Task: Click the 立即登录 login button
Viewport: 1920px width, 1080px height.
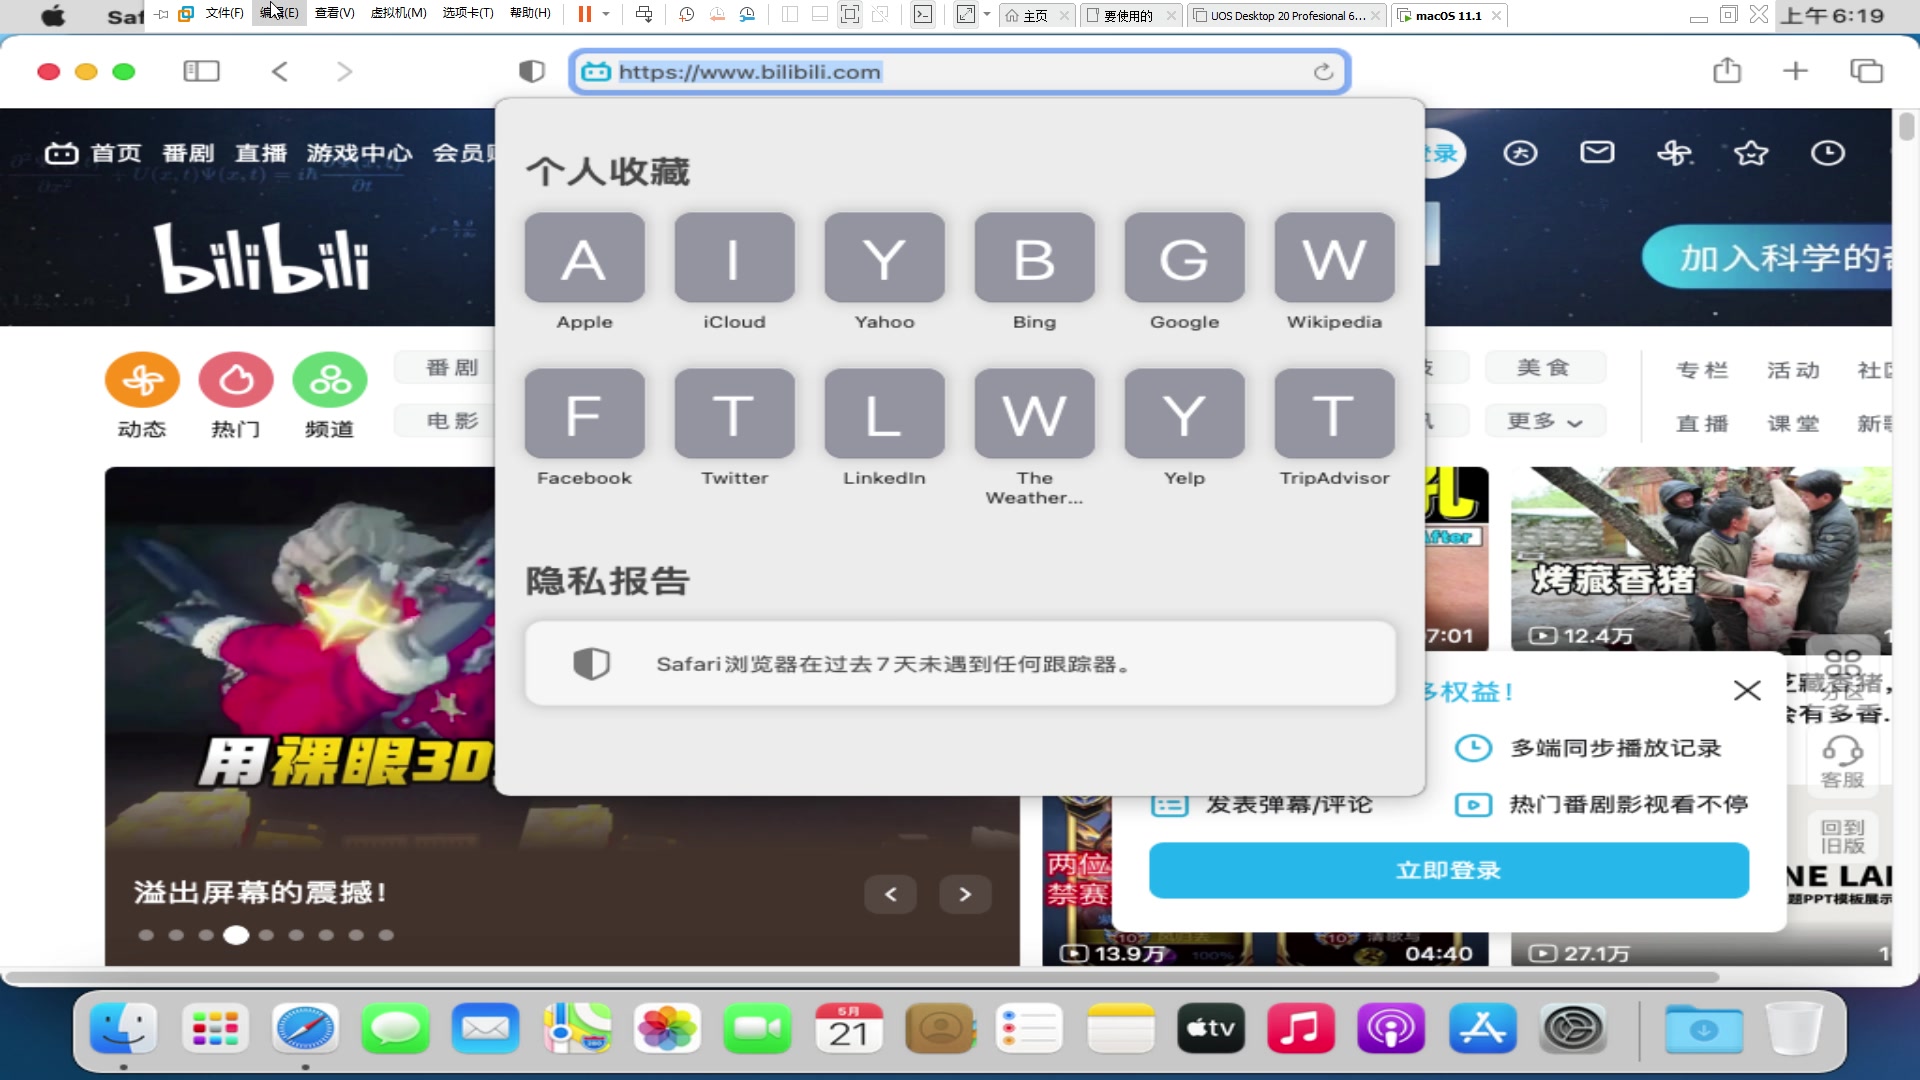Action: point(1448,870)
